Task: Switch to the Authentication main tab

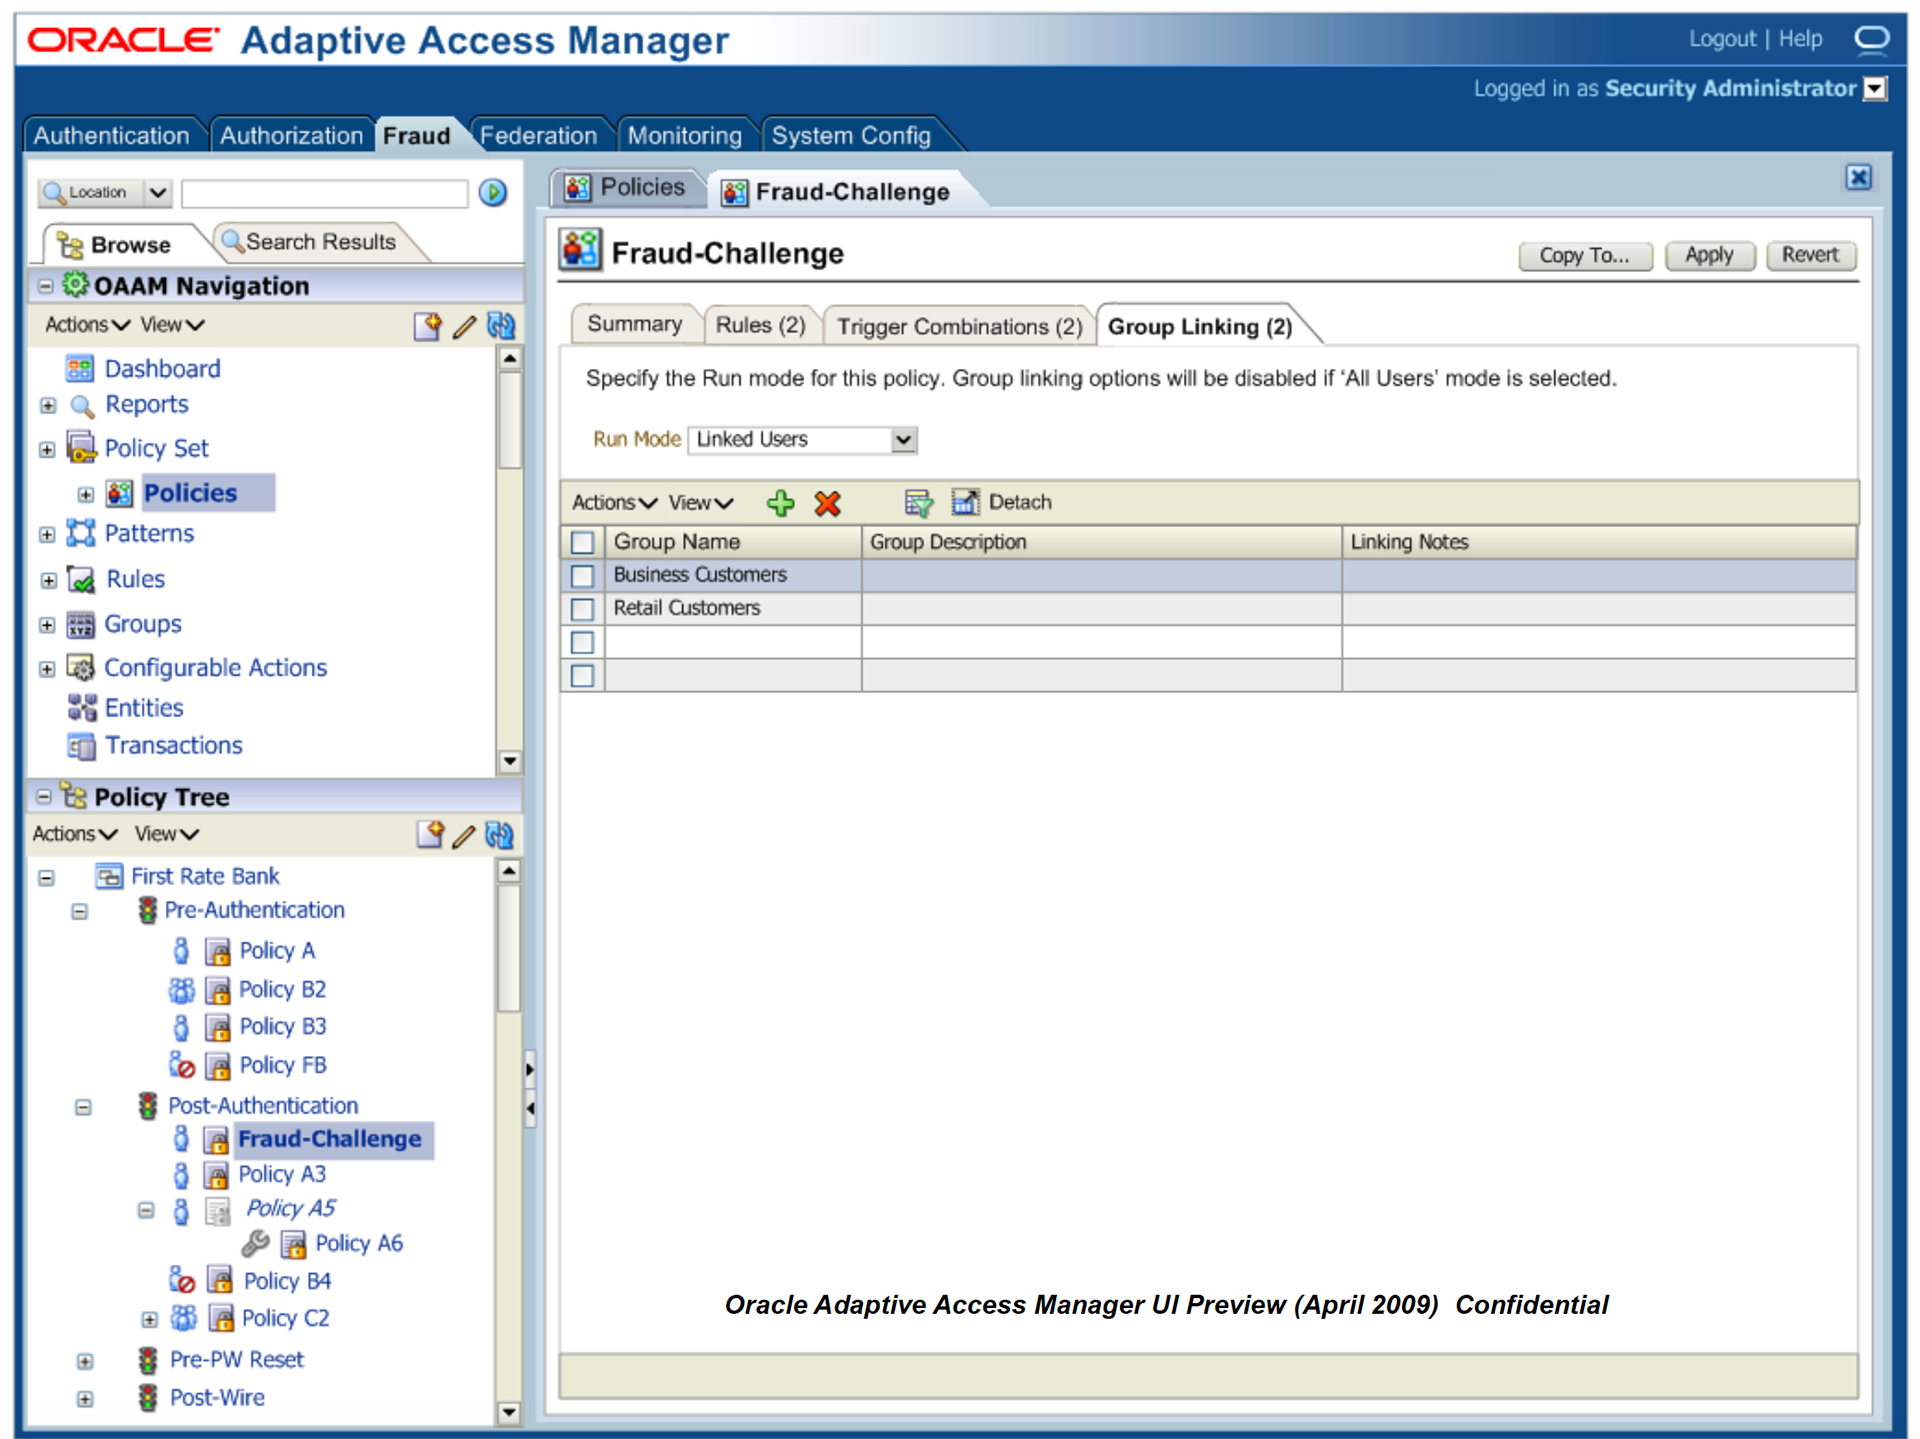Action: (111, 136)
